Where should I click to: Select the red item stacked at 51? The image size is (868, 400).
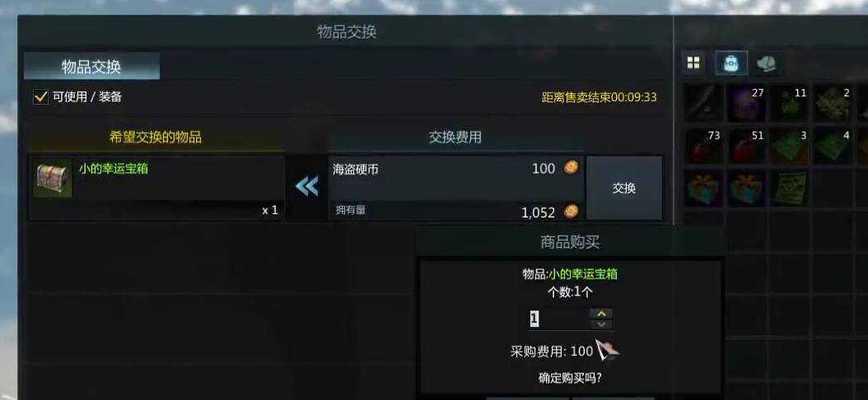pyautogui.click(x=746, y=146)
